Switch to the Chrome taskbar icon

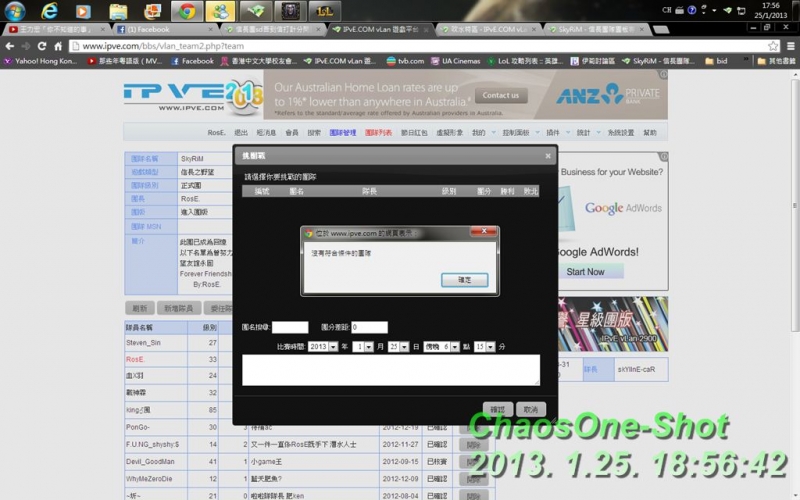[186, 11]
